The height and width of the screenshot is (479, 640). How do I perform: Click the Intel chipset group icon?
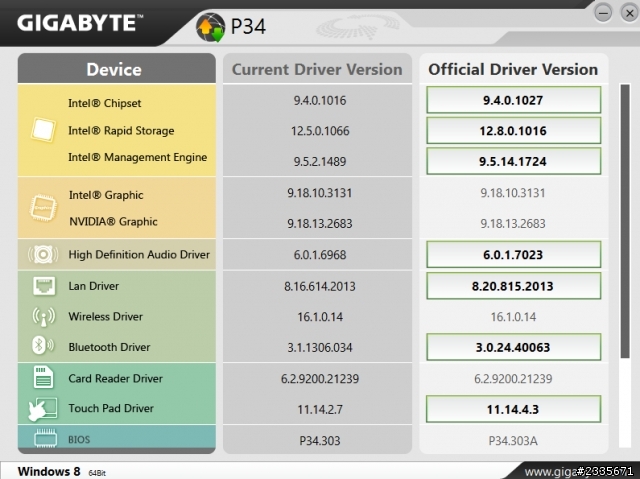click(43, 130)
